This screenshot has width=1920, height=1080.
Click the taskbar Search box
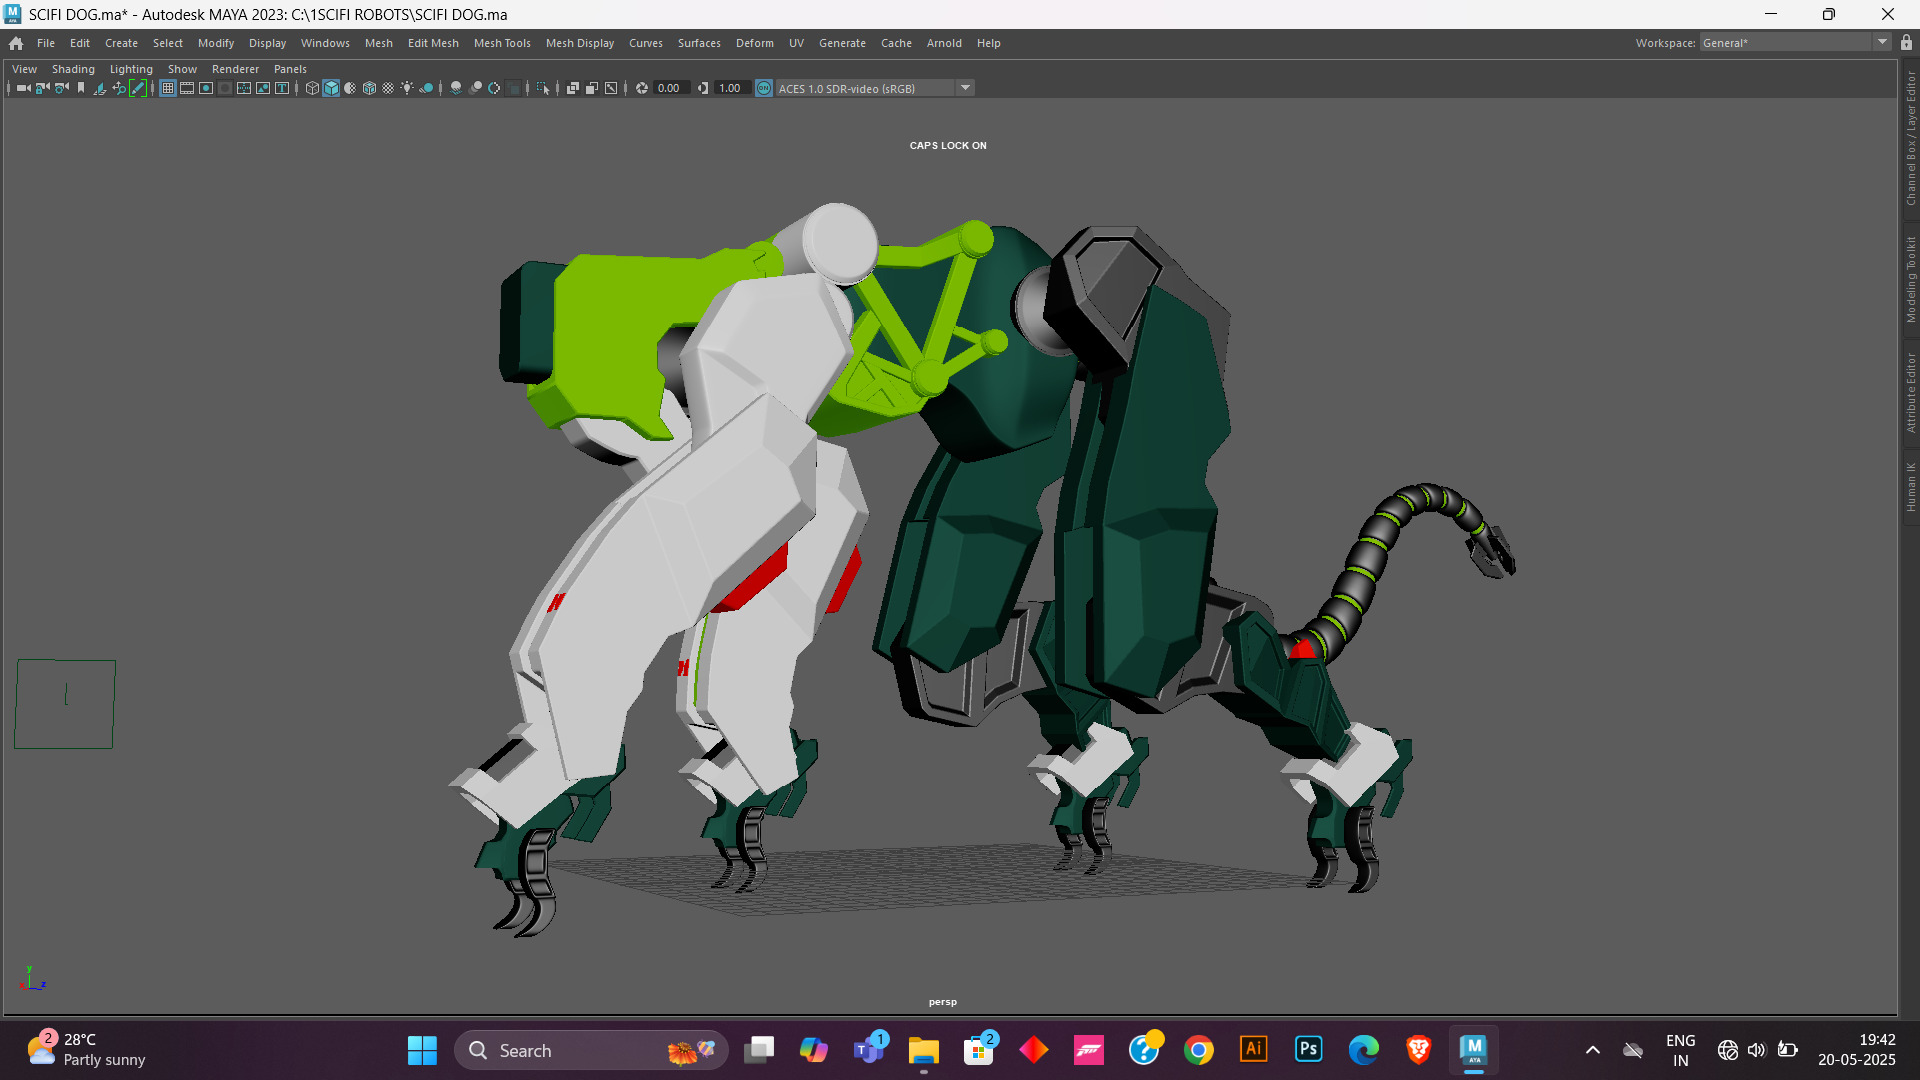pyautogui.click(x=591, y=1050)
